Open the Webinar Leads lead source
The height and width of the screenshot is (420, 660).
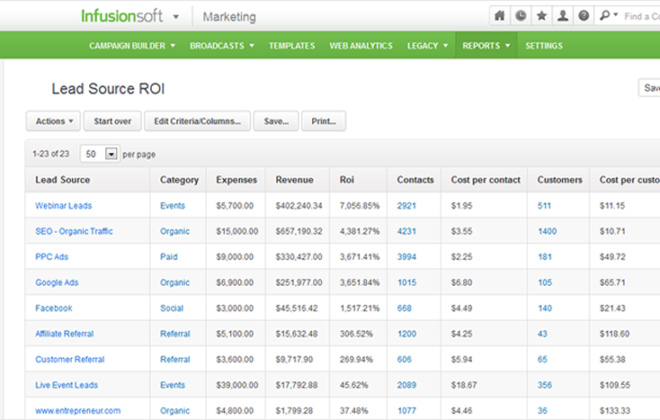tap(64, 206)
